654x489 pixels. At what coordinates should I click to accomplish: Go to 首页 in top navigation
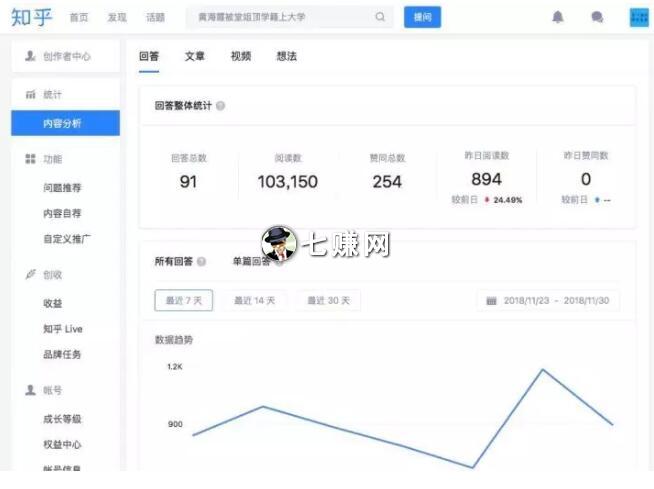[79, 18]
